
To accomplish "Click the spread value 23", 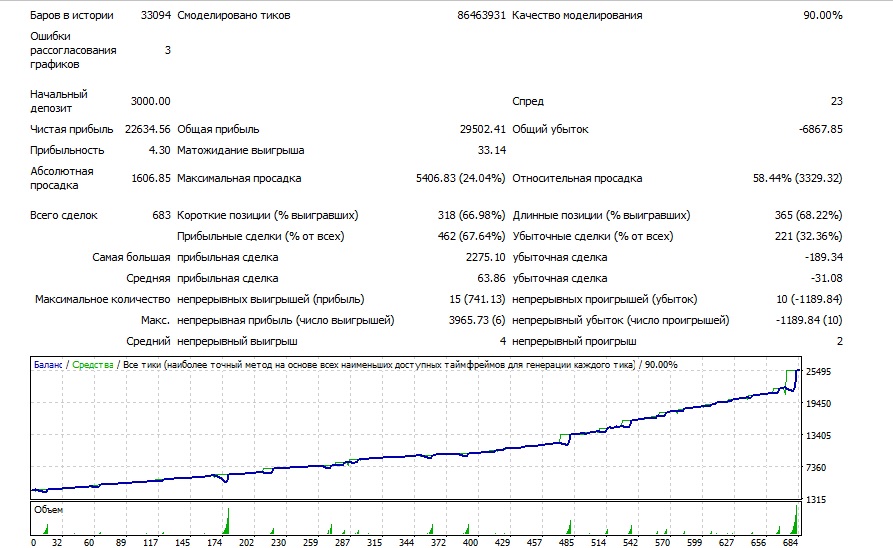I will 837,101.
